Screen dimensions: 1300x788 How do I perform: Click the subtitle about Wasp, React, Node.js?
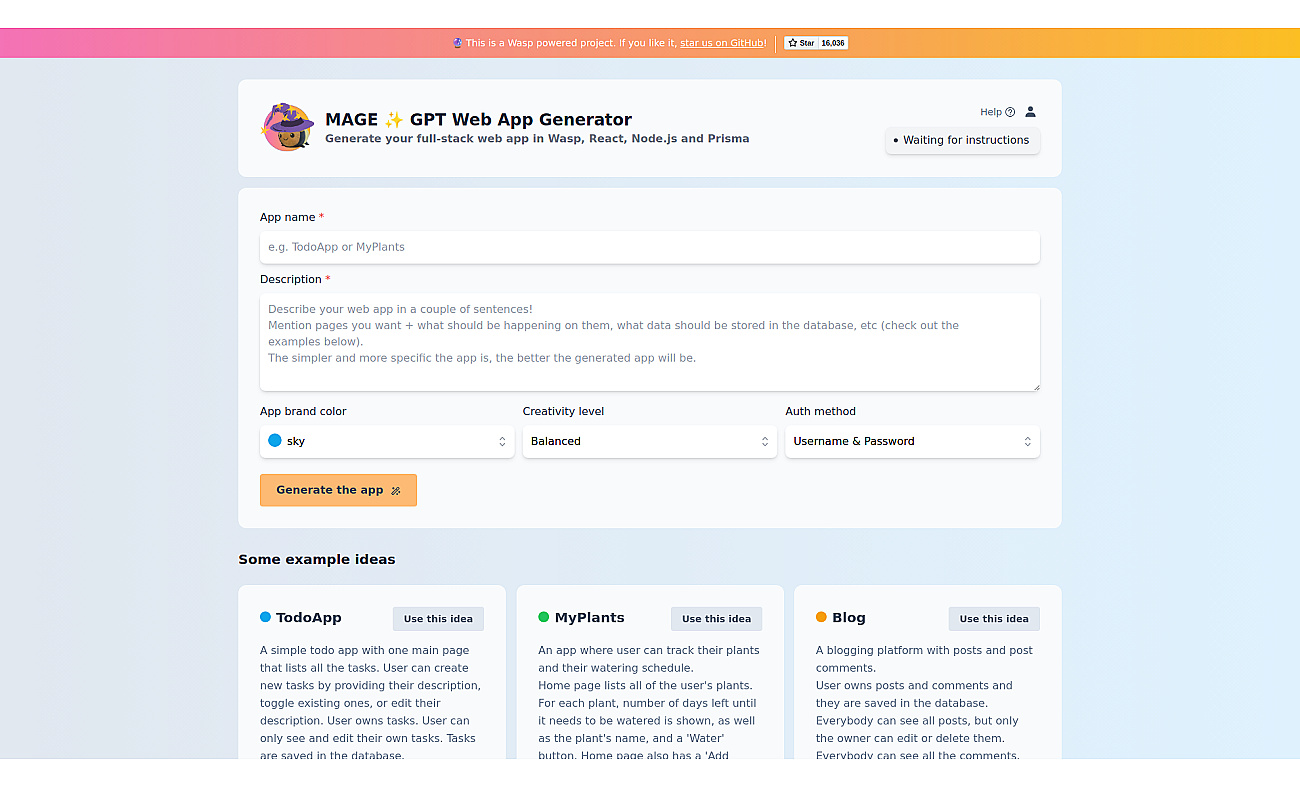click(537, 139)
